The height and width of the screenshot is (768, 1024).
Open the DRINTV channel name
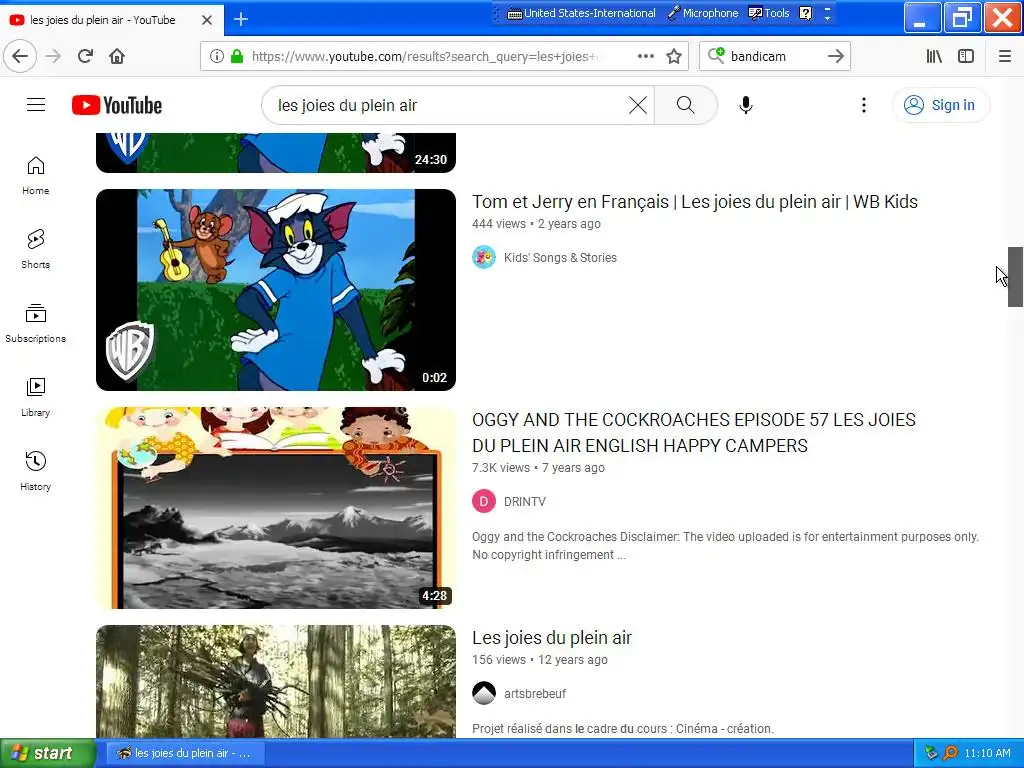point(524,502)
